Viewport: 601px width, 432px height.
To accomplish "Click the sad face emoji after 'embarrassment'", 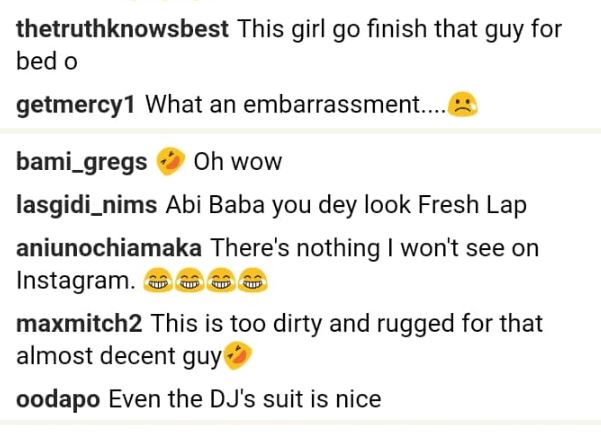I will (462, 106).
